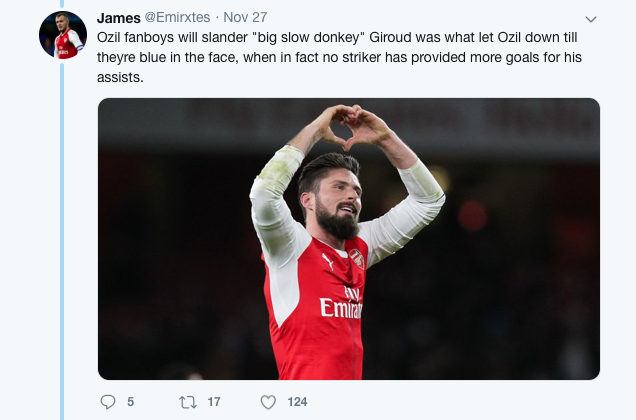Click the reply count number 5

131,402
